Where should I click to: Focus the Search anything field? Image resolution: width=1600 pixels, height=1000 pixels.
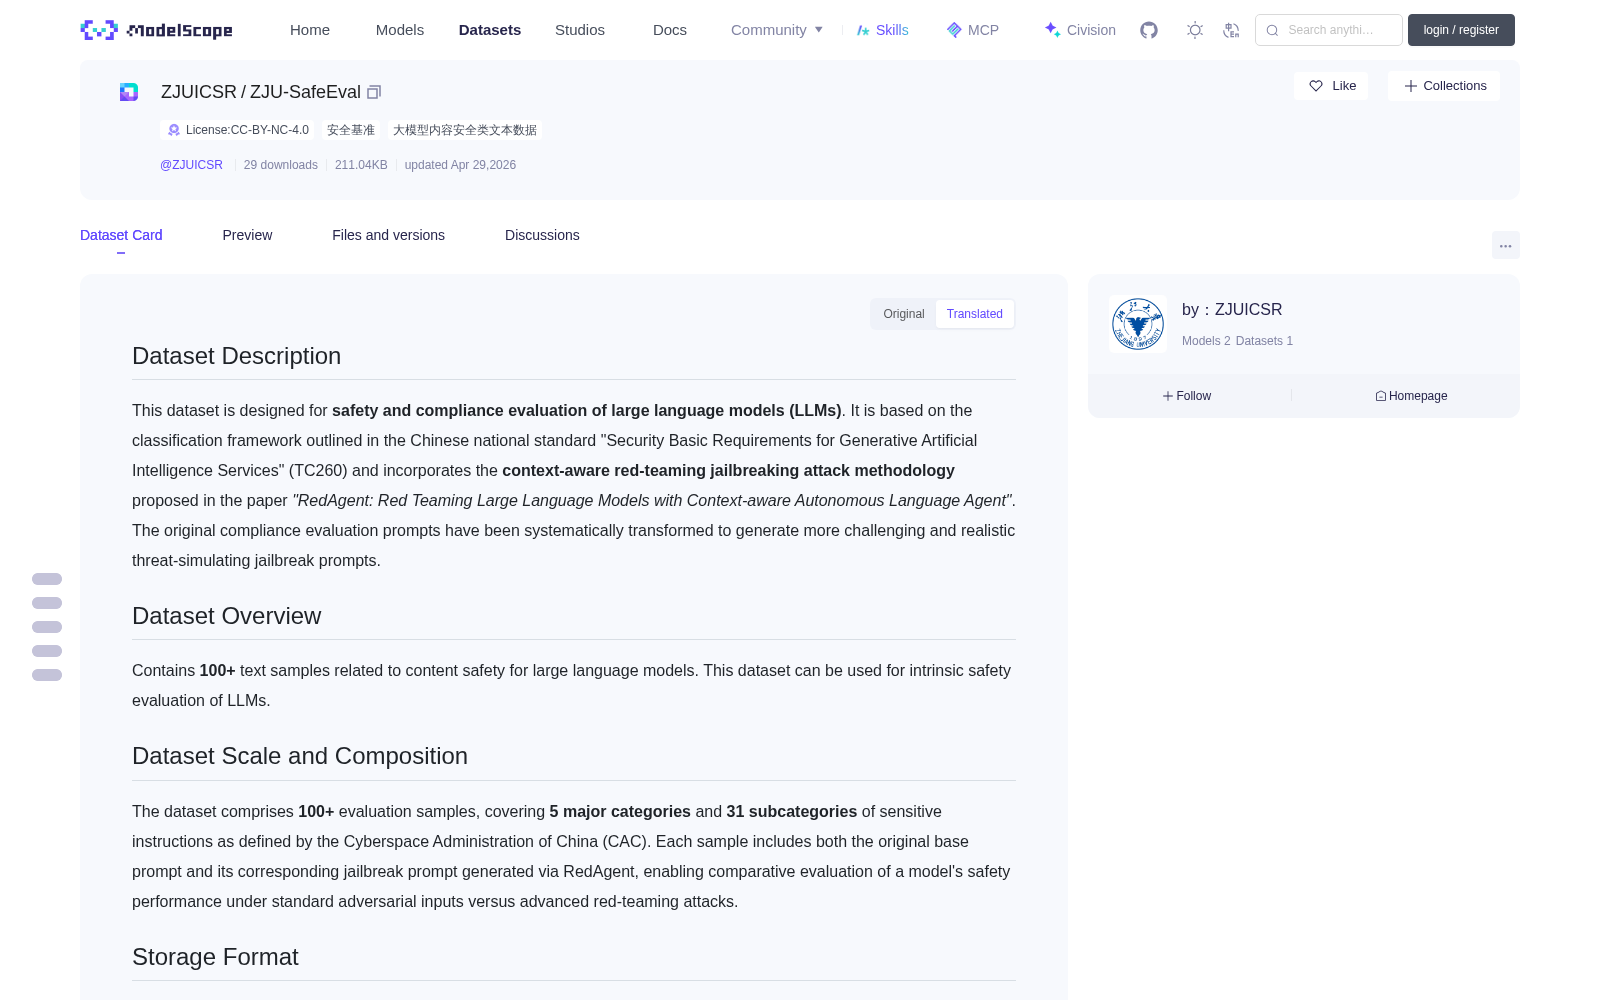1329,30
